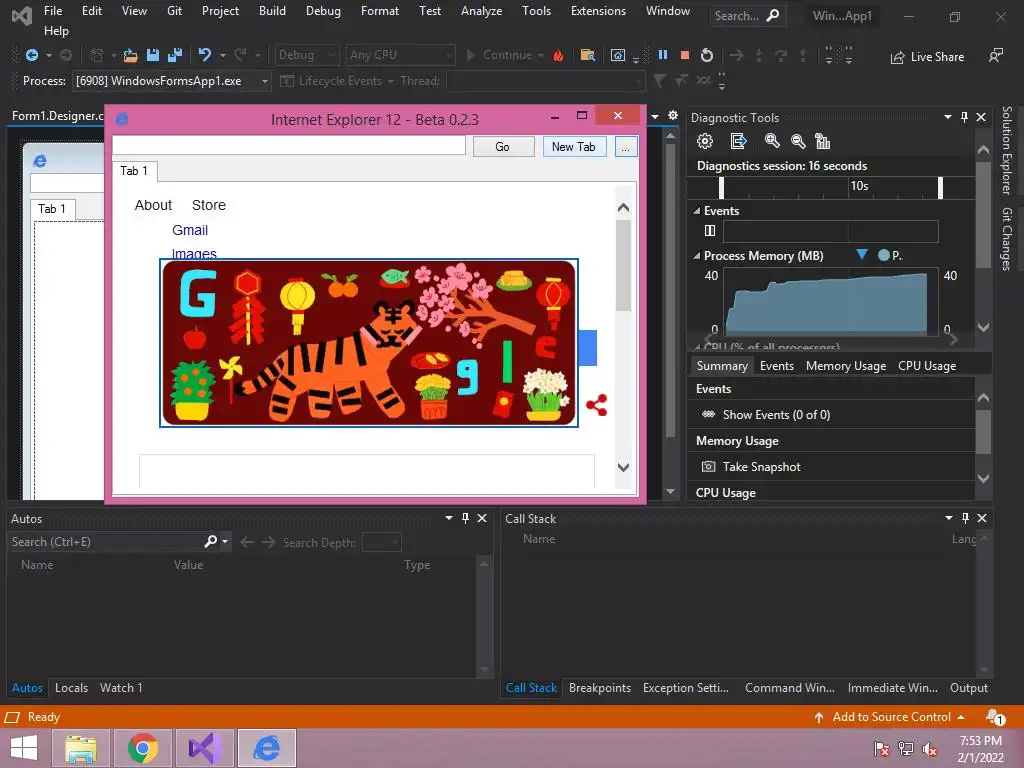
Task: Open File Explorer from the taskbar
Action: [81, 748]
